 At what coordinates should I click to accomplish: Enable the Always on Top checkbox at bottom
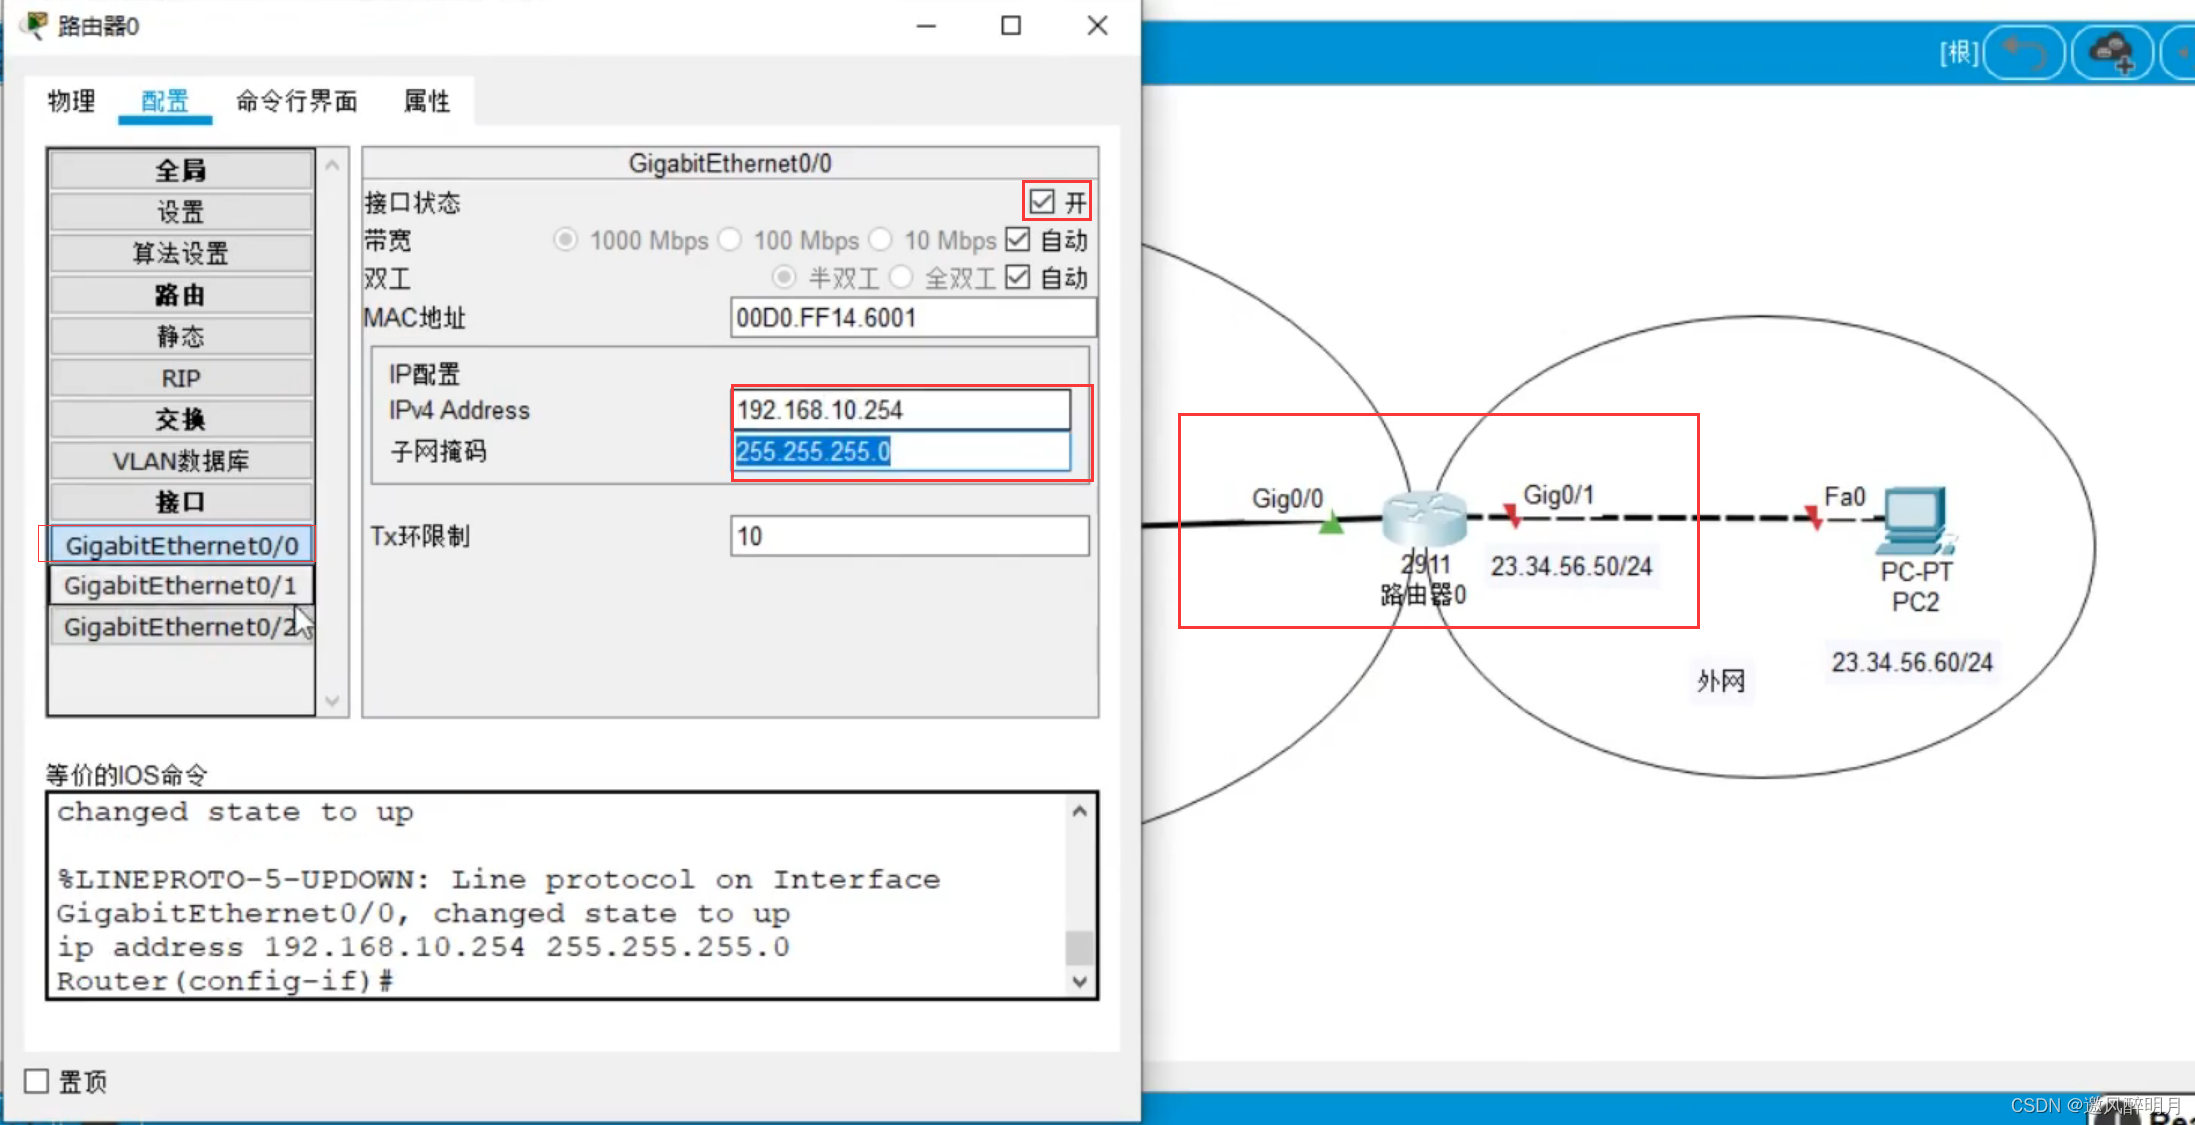pos(37,1081)
